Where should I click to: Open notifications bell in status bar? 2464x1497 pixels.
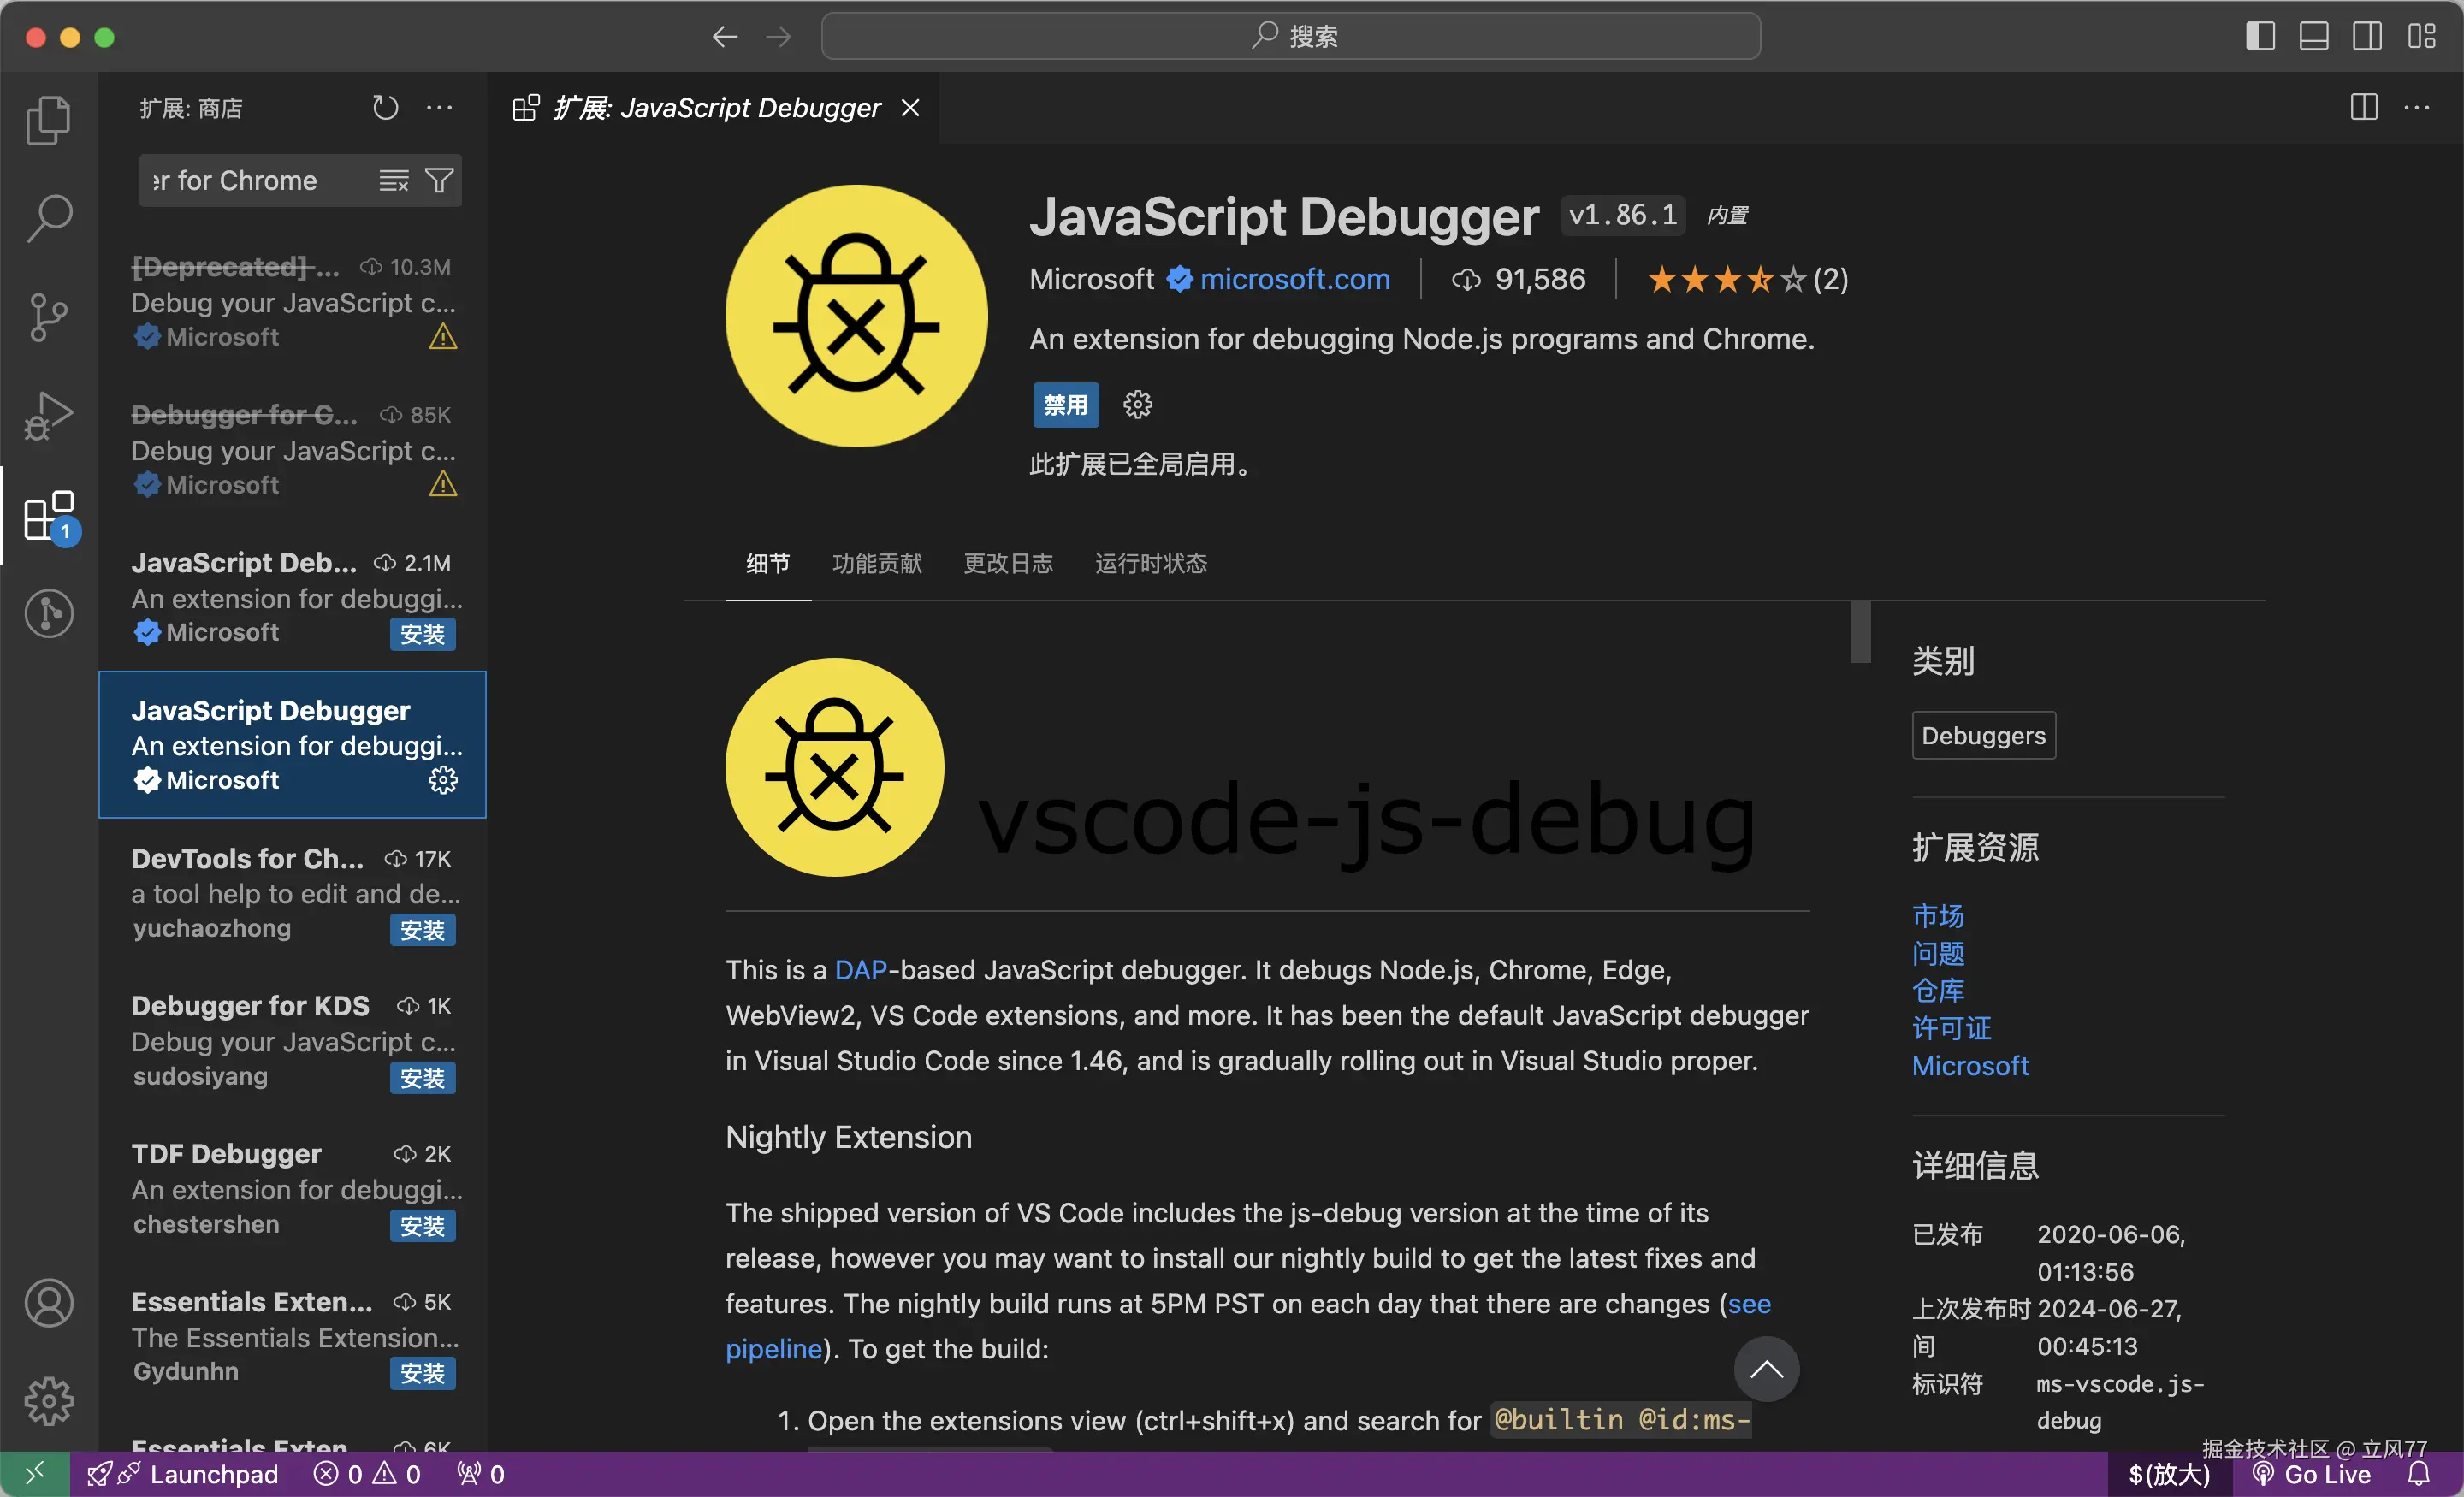click(2418, 1474)
